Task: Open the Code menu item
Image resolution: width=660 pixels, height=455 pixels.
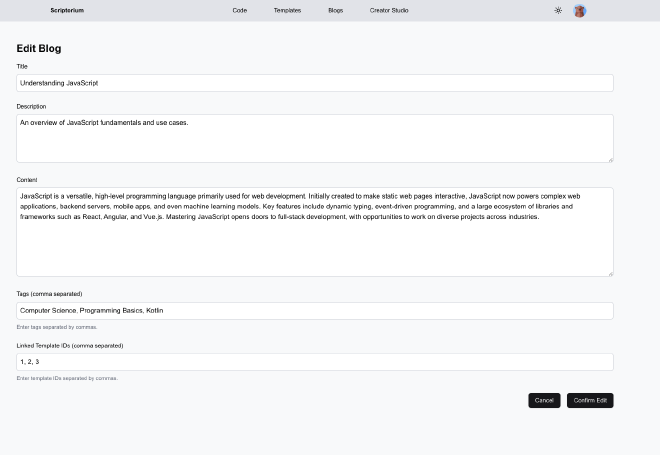Action: click(x=240, y=11)
